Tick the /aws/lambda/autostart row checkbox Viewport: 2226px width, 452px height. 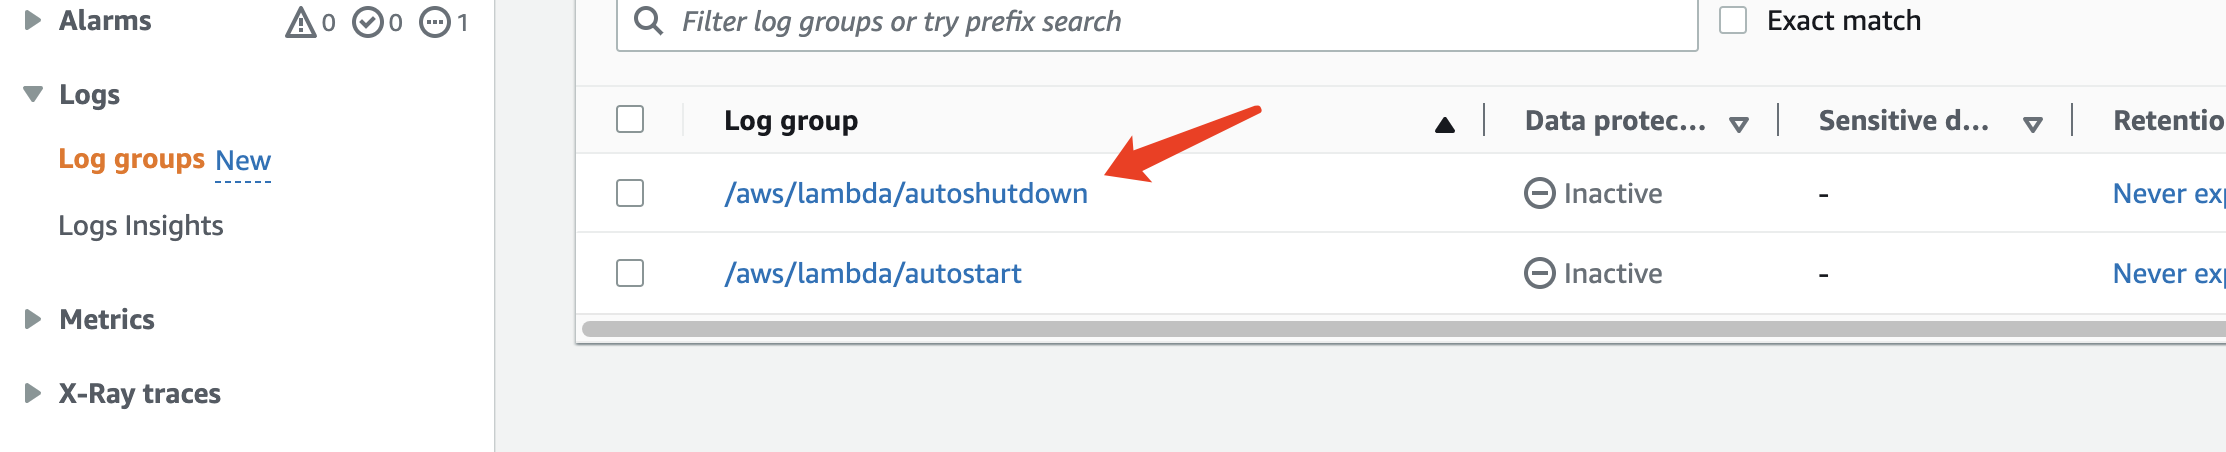pos(630,273)
